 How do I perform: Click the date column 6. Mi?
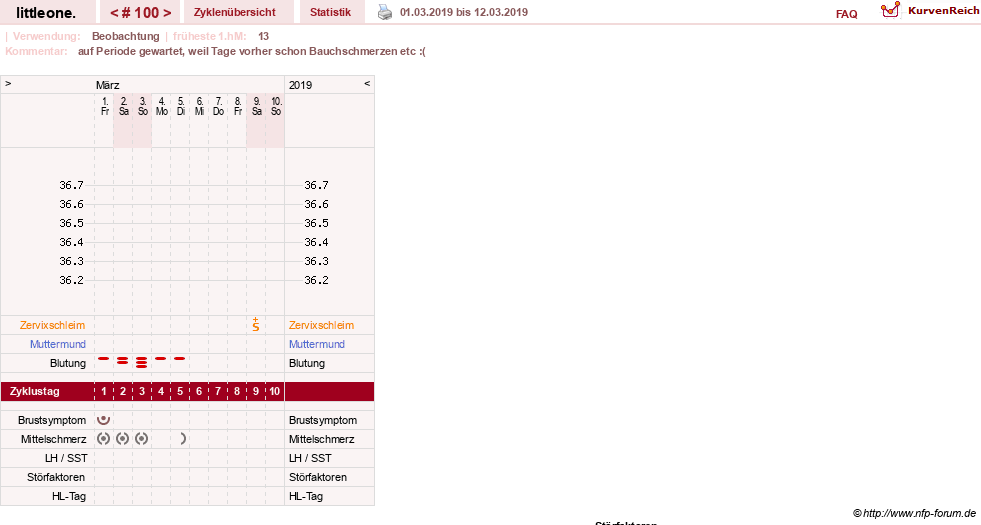pyautogui.click(x=199, y=106)
